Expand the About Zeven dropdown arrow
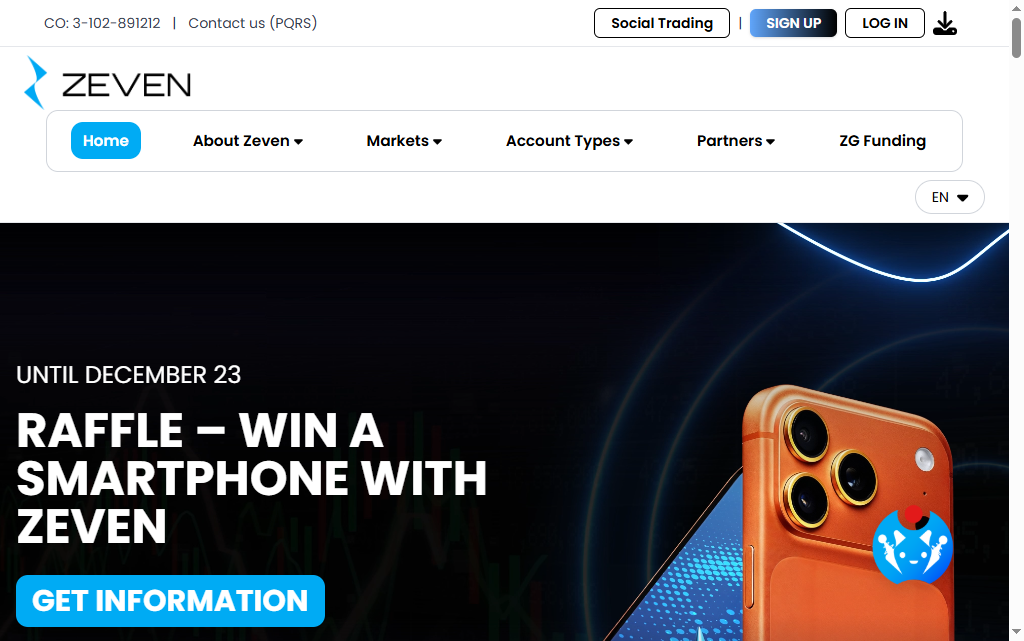1024x641 pixels. pos(298,142)
